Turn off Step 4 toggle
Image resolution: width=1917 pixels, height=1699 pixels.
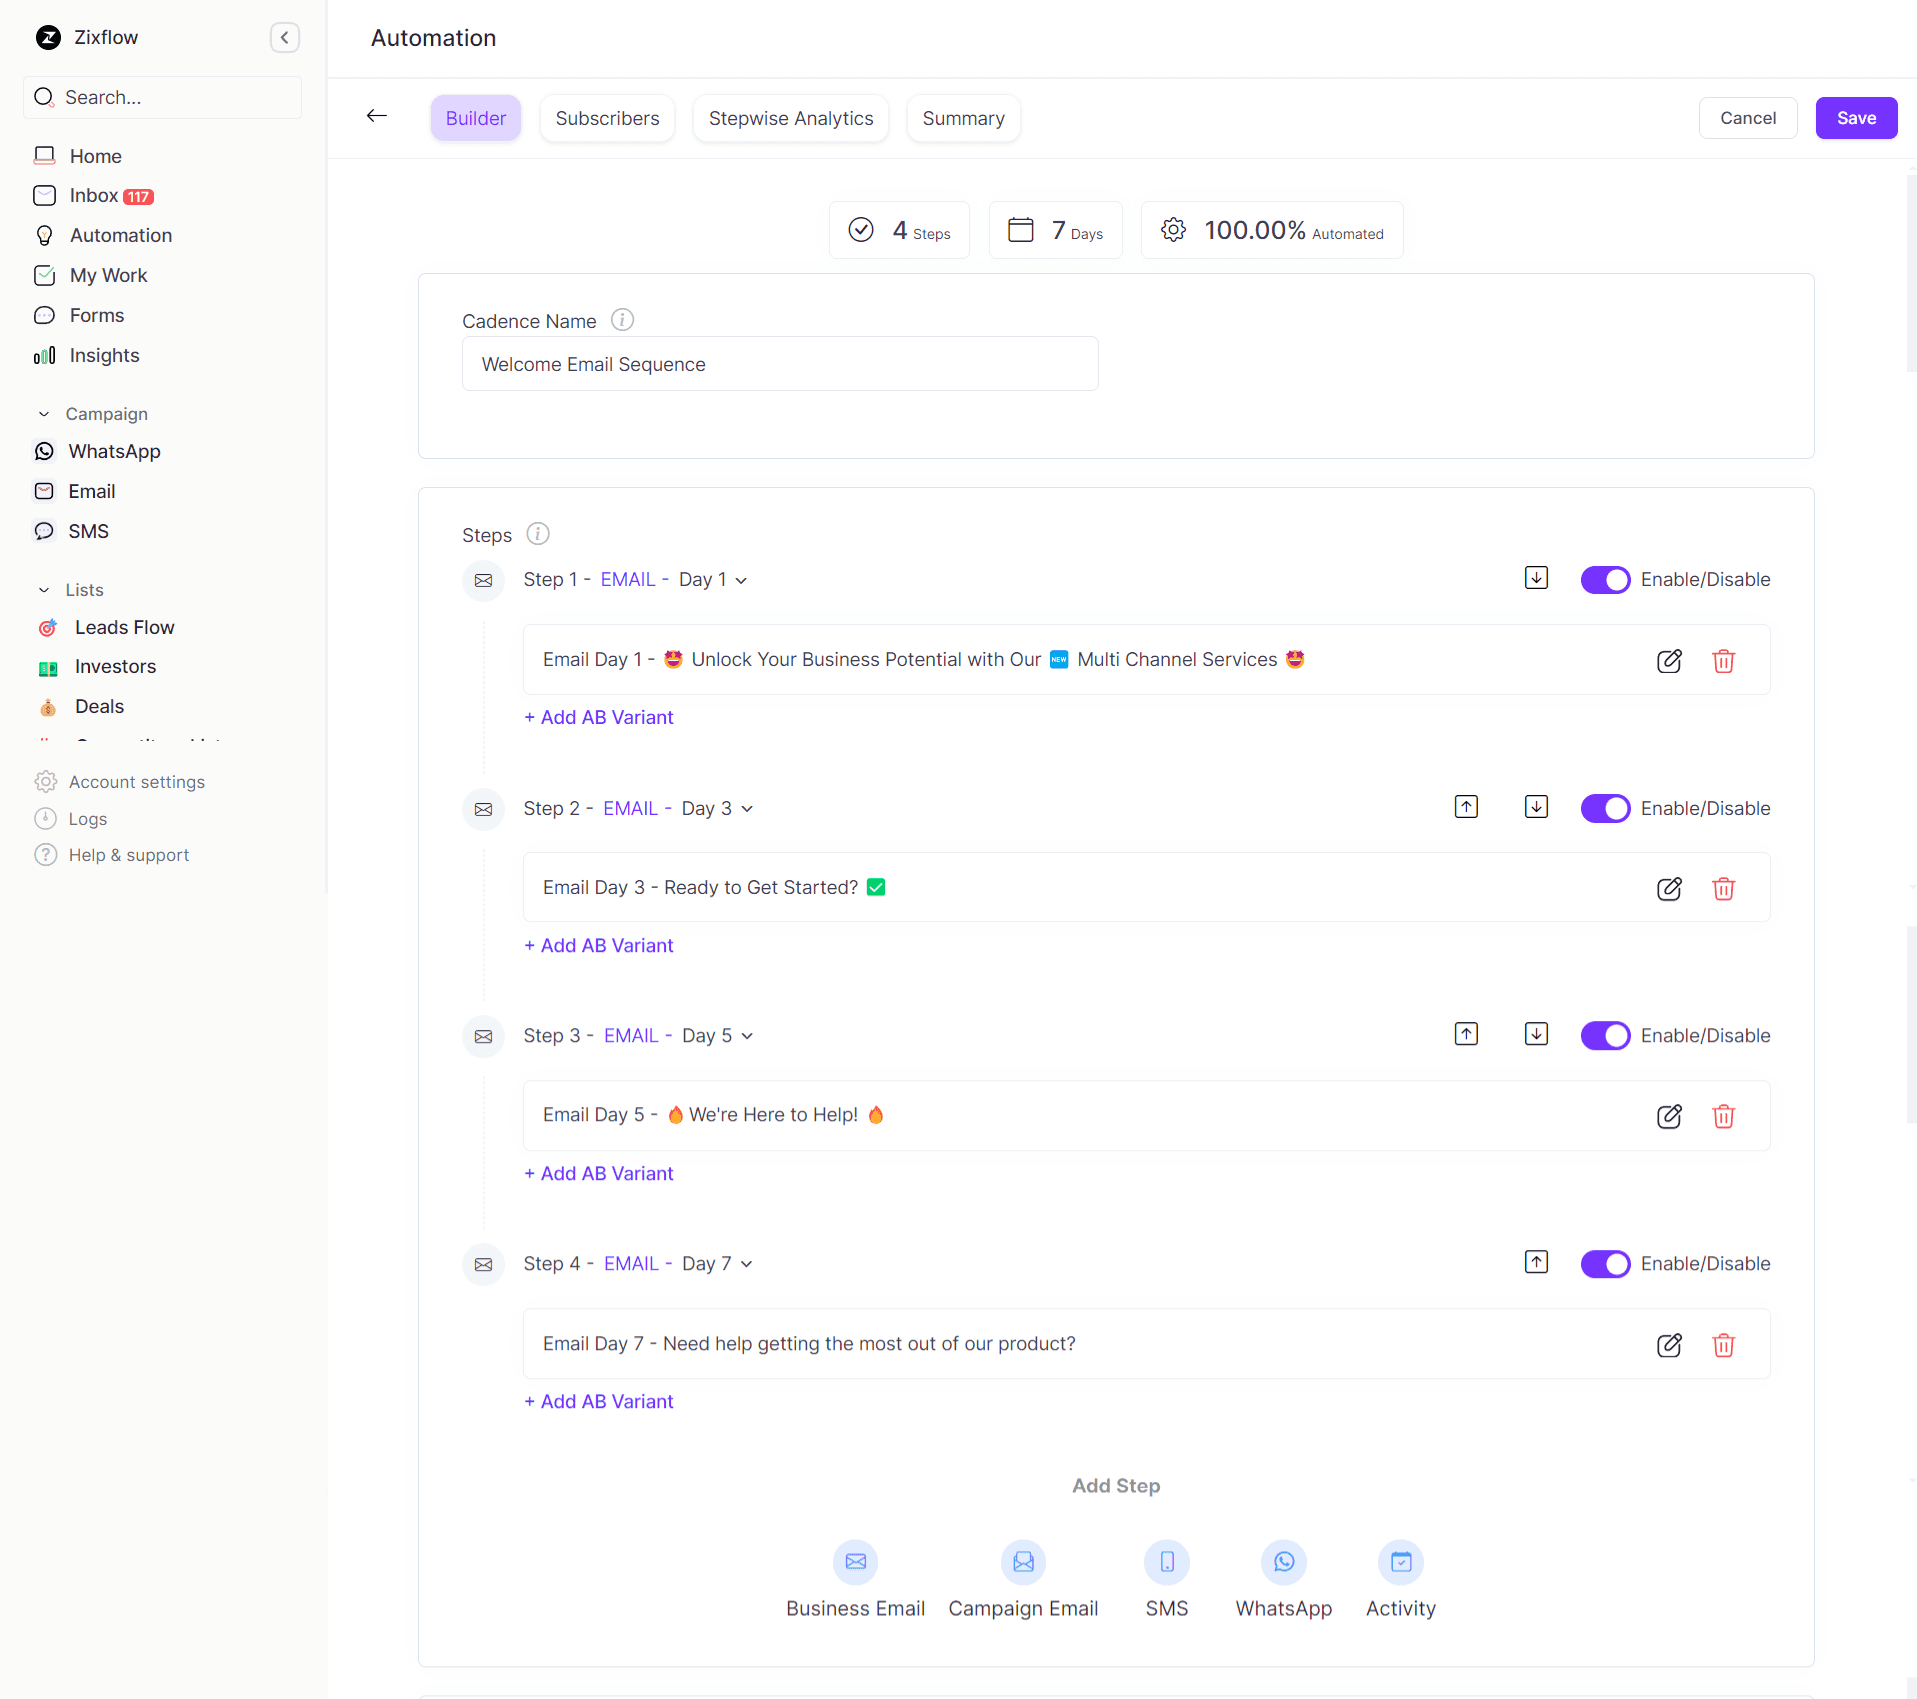1605,1264
